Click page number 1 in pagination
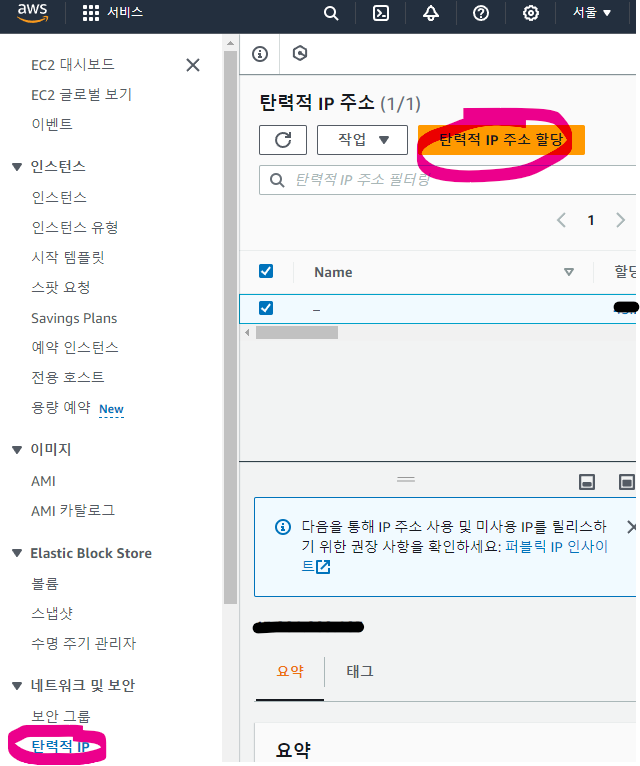Screen dimensions: 640x766 pos(591,220)
